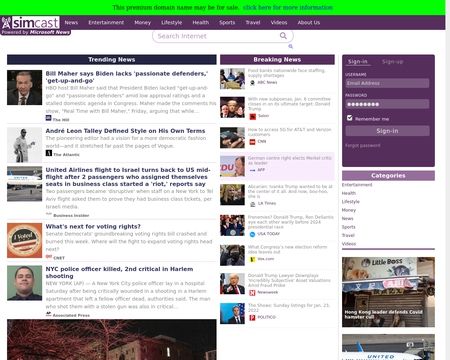Switch to the Sign-in tab

pyautogui.click(x=358, y=62)
